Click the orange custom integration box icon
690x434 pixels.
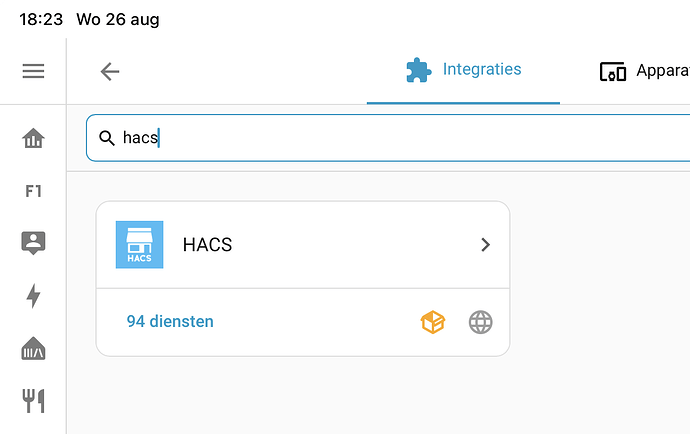click(x=433, y=322)
